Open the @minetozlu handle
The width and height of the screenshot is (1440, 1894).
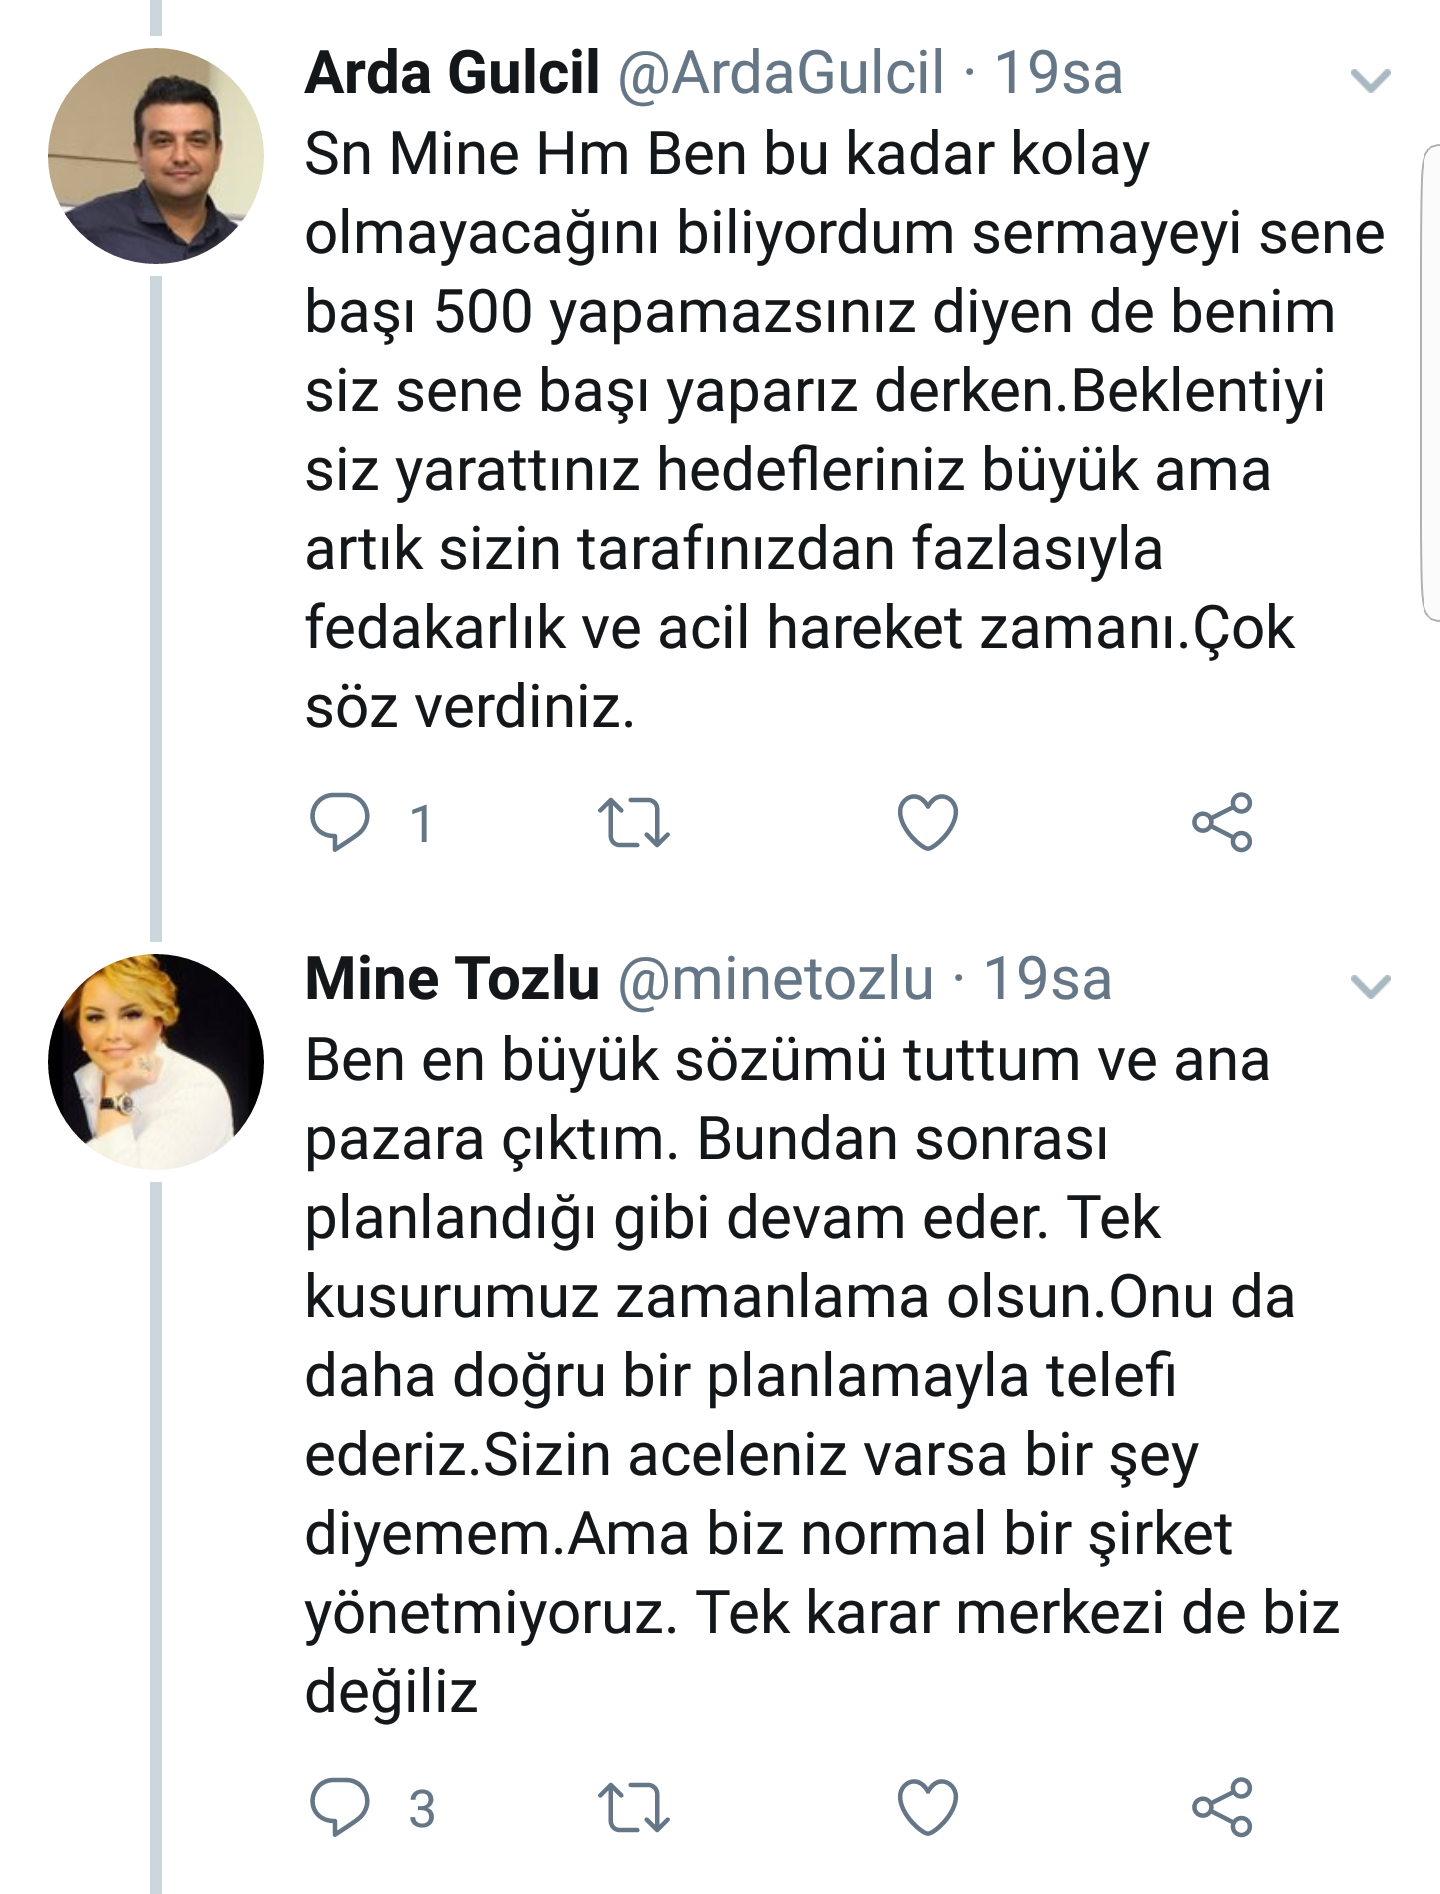point(776,978)
